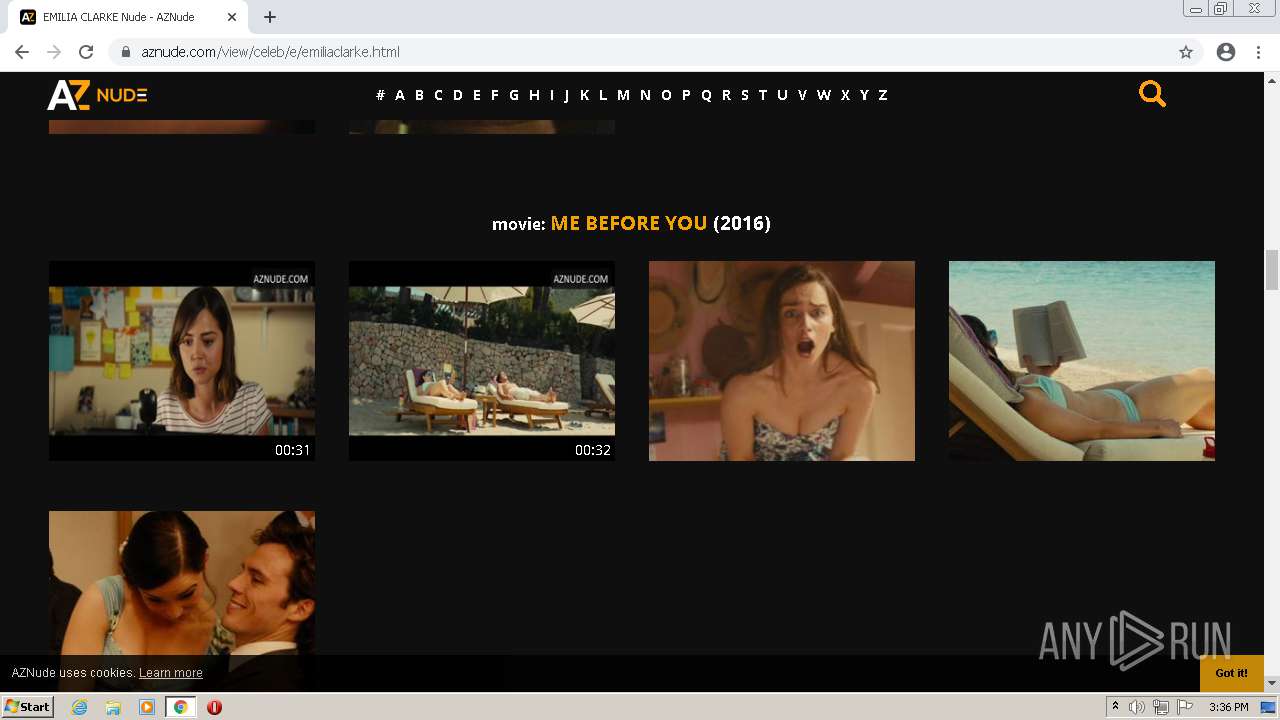The width and height of the screenshot is (1280, 720).
Task: Click the AZNude site logo
Action: point(97,95)
